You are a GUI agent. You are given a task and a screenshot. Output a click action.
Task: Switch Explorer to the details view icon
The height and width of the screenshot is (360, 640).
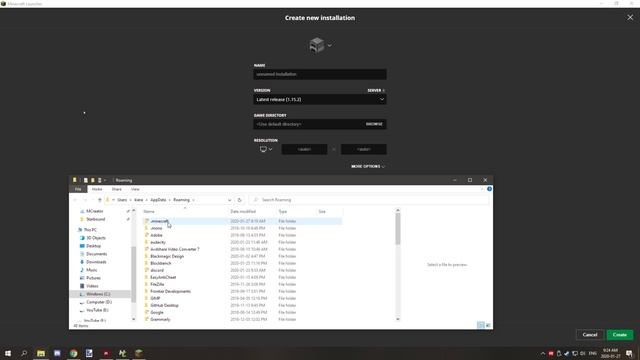pos(480,325)
